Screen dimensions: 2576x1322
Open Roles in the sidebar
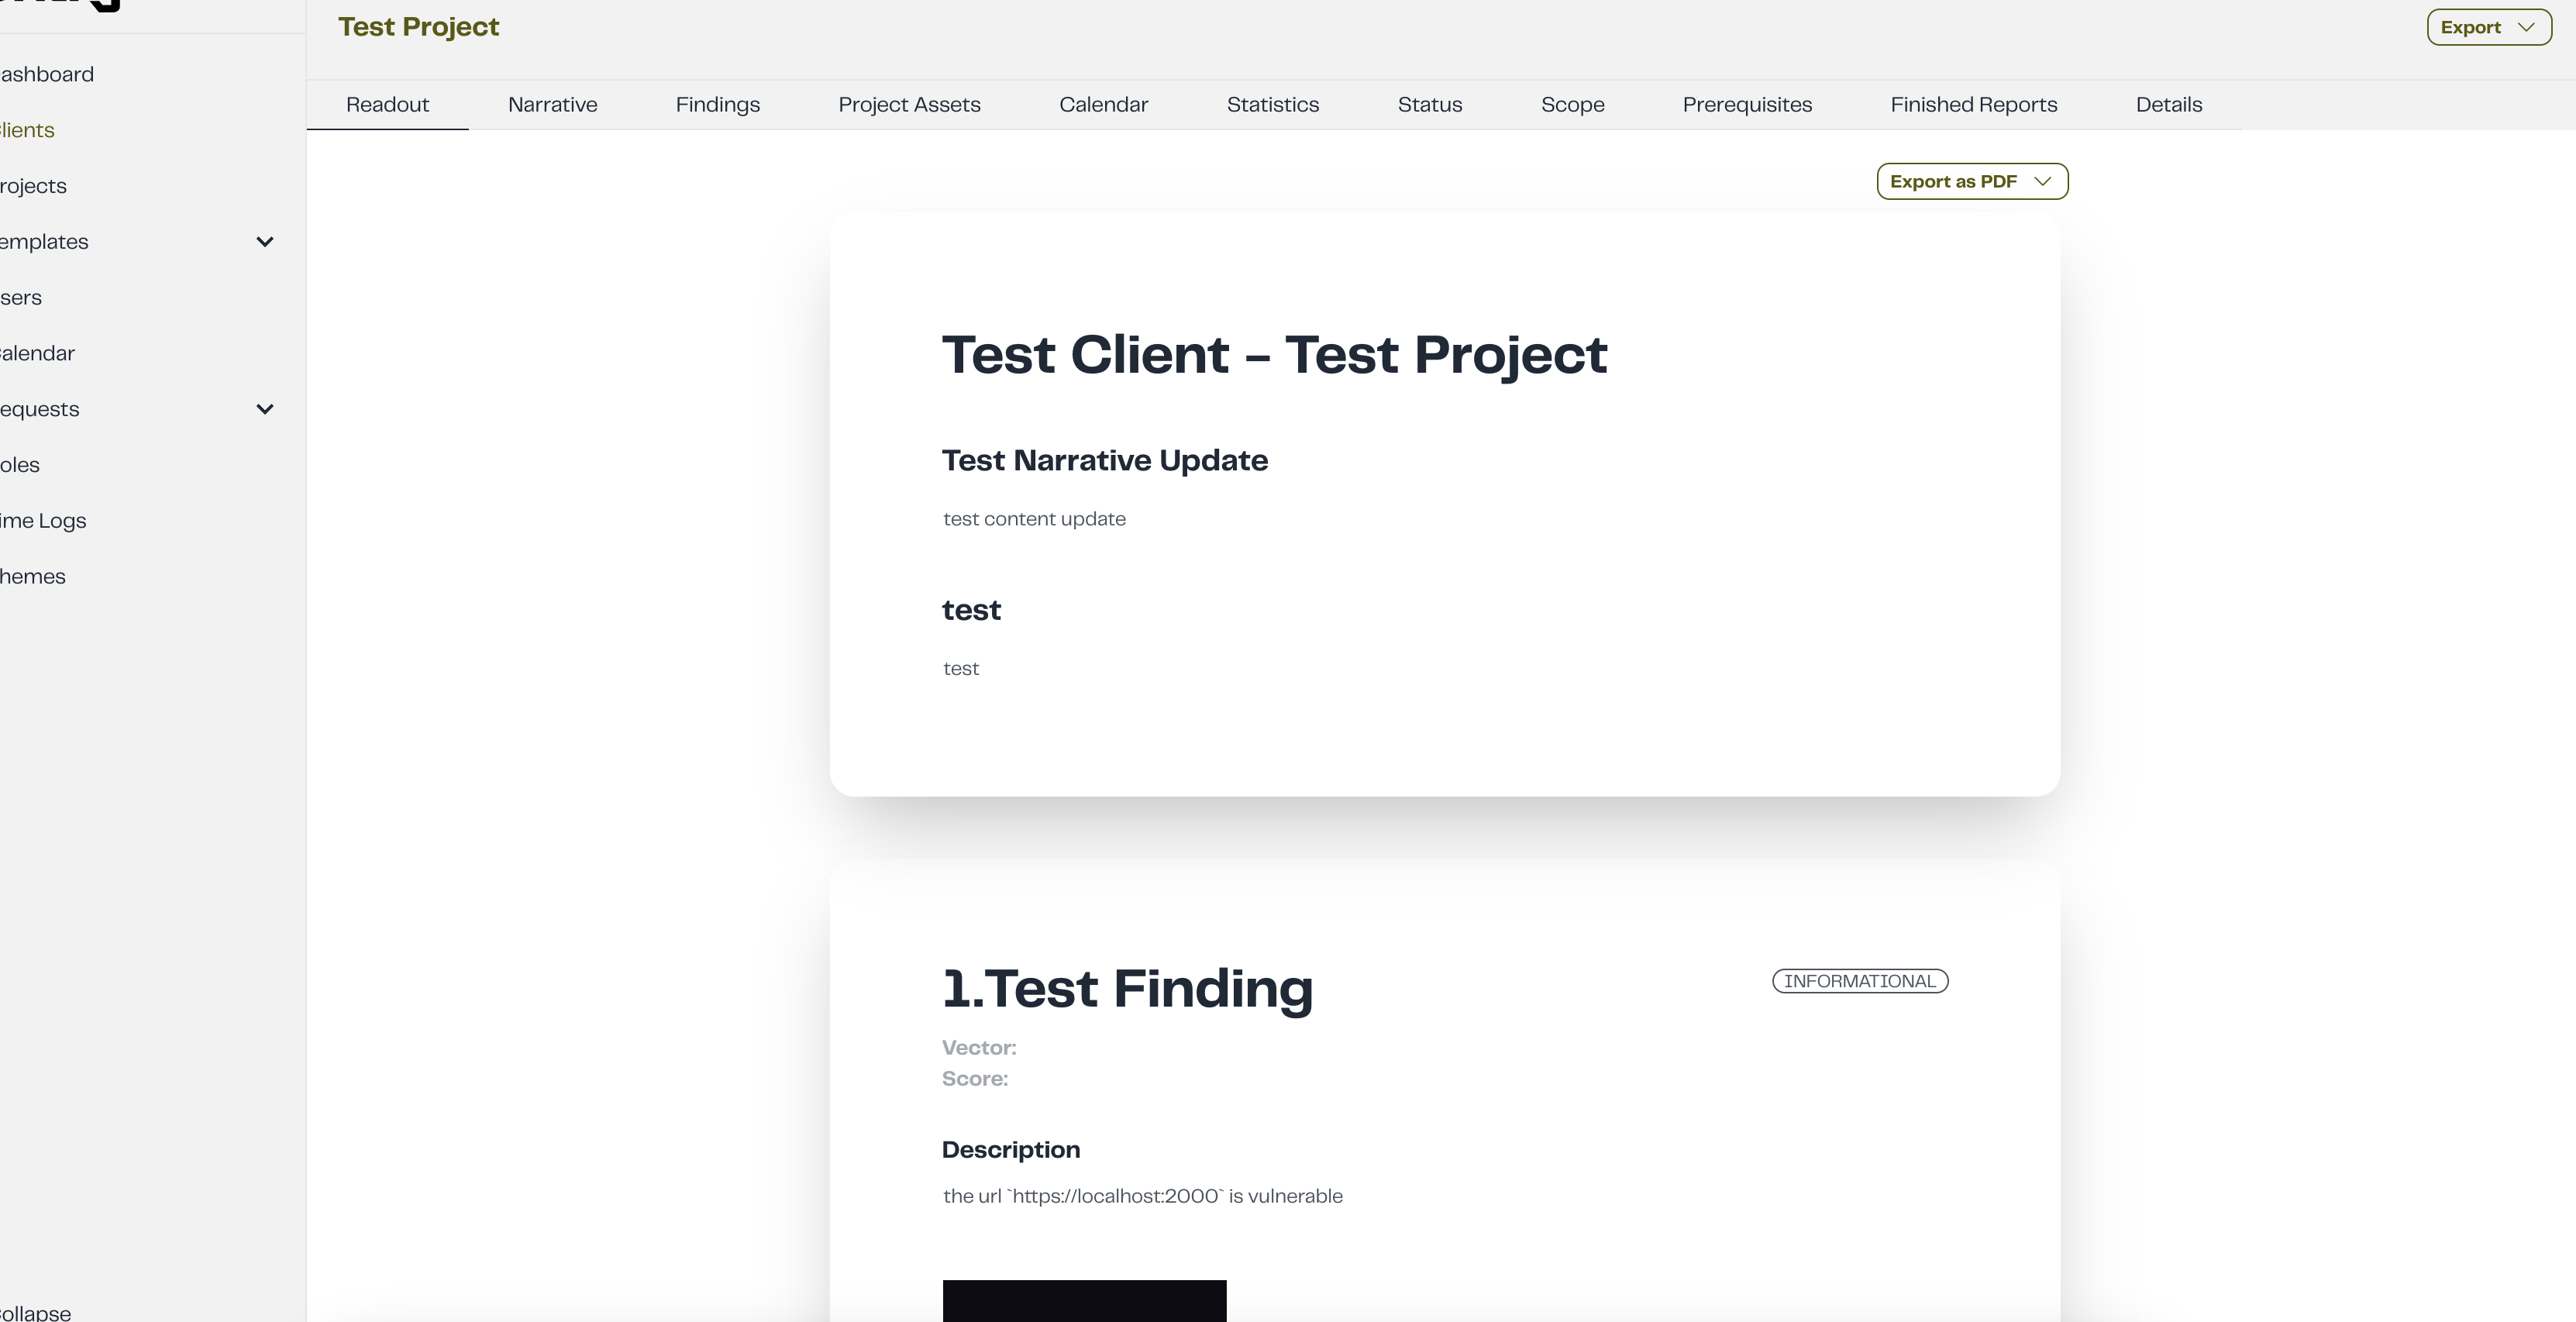pos(20,465)
